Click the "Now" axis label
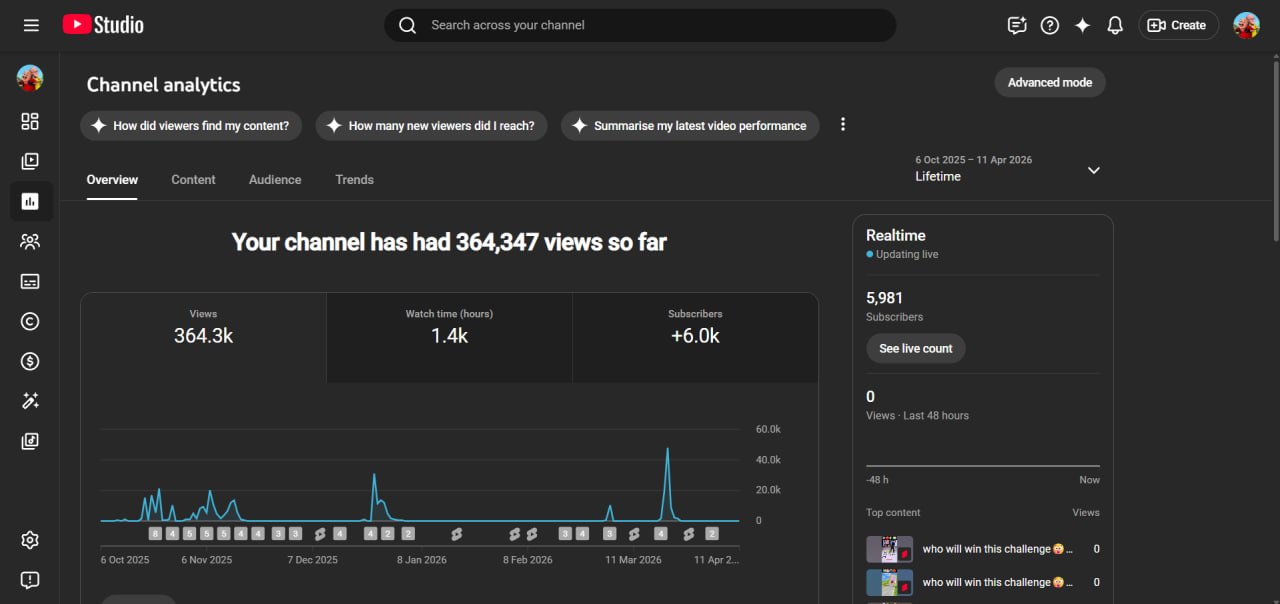 coord(1089,480)
